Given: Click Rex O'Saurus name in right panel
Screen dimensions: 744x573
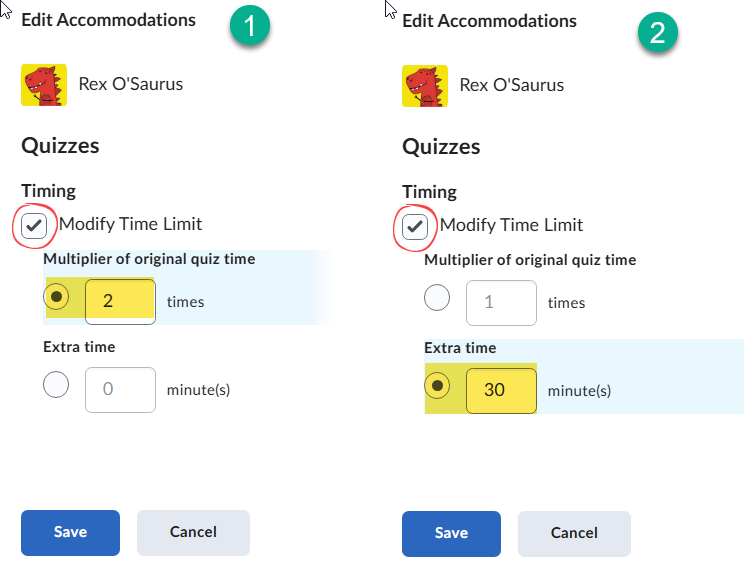Looking at the screenshot, I should pyautogui.click(x=511, y=85).
